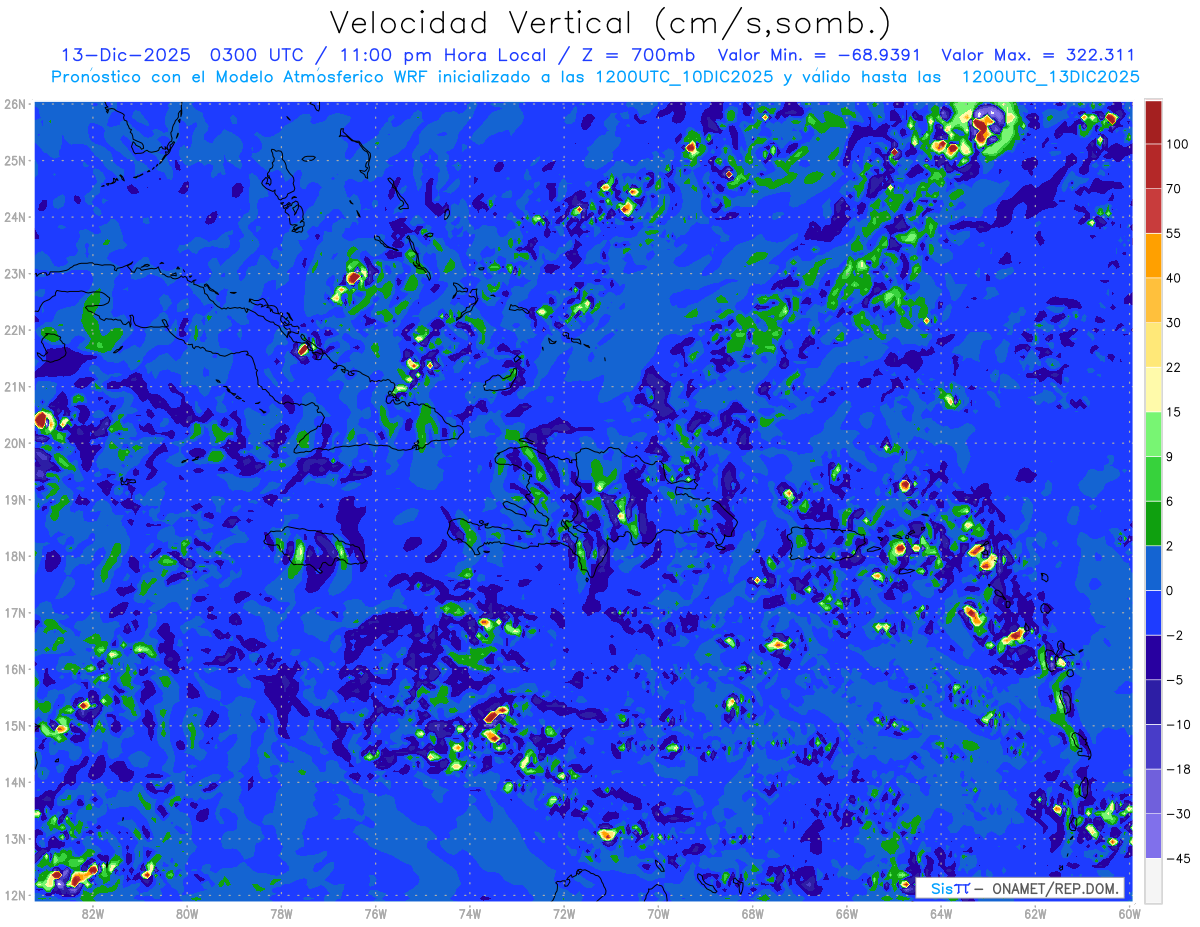The width and height of the screenshot is (1200, 927).
Task: Click the '17N' latitude label
Action: coord(15,612)
